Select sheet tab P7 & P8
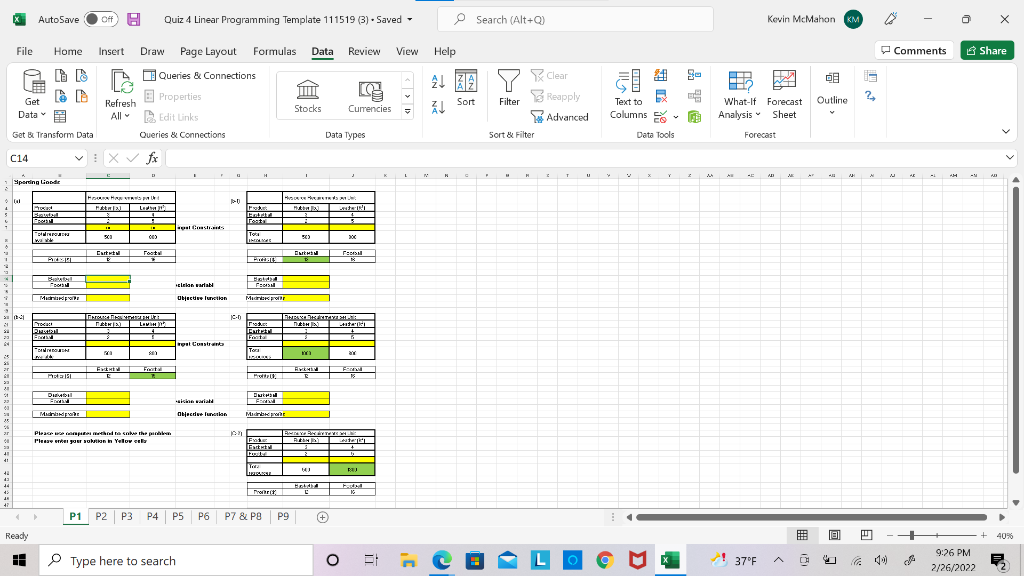 [243, 517]
